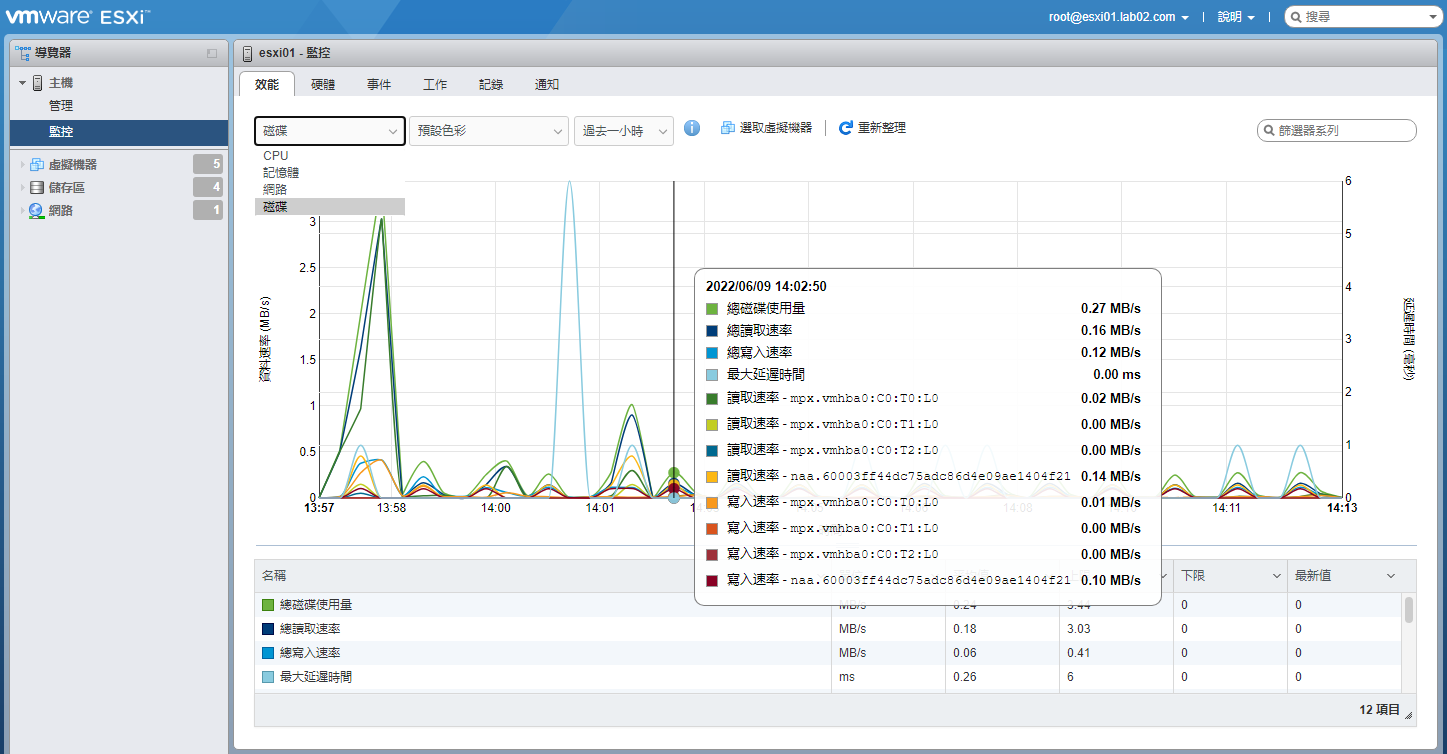
Task: Switch to the 記錄 tab
Action: [491, 85]
